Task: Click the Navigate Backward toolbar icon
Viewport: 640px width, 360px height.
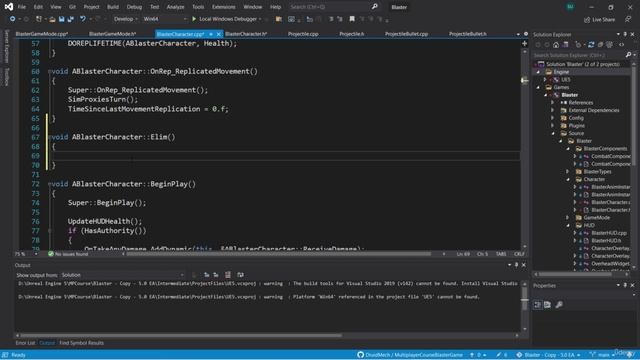Action: (x=13, y=19)
